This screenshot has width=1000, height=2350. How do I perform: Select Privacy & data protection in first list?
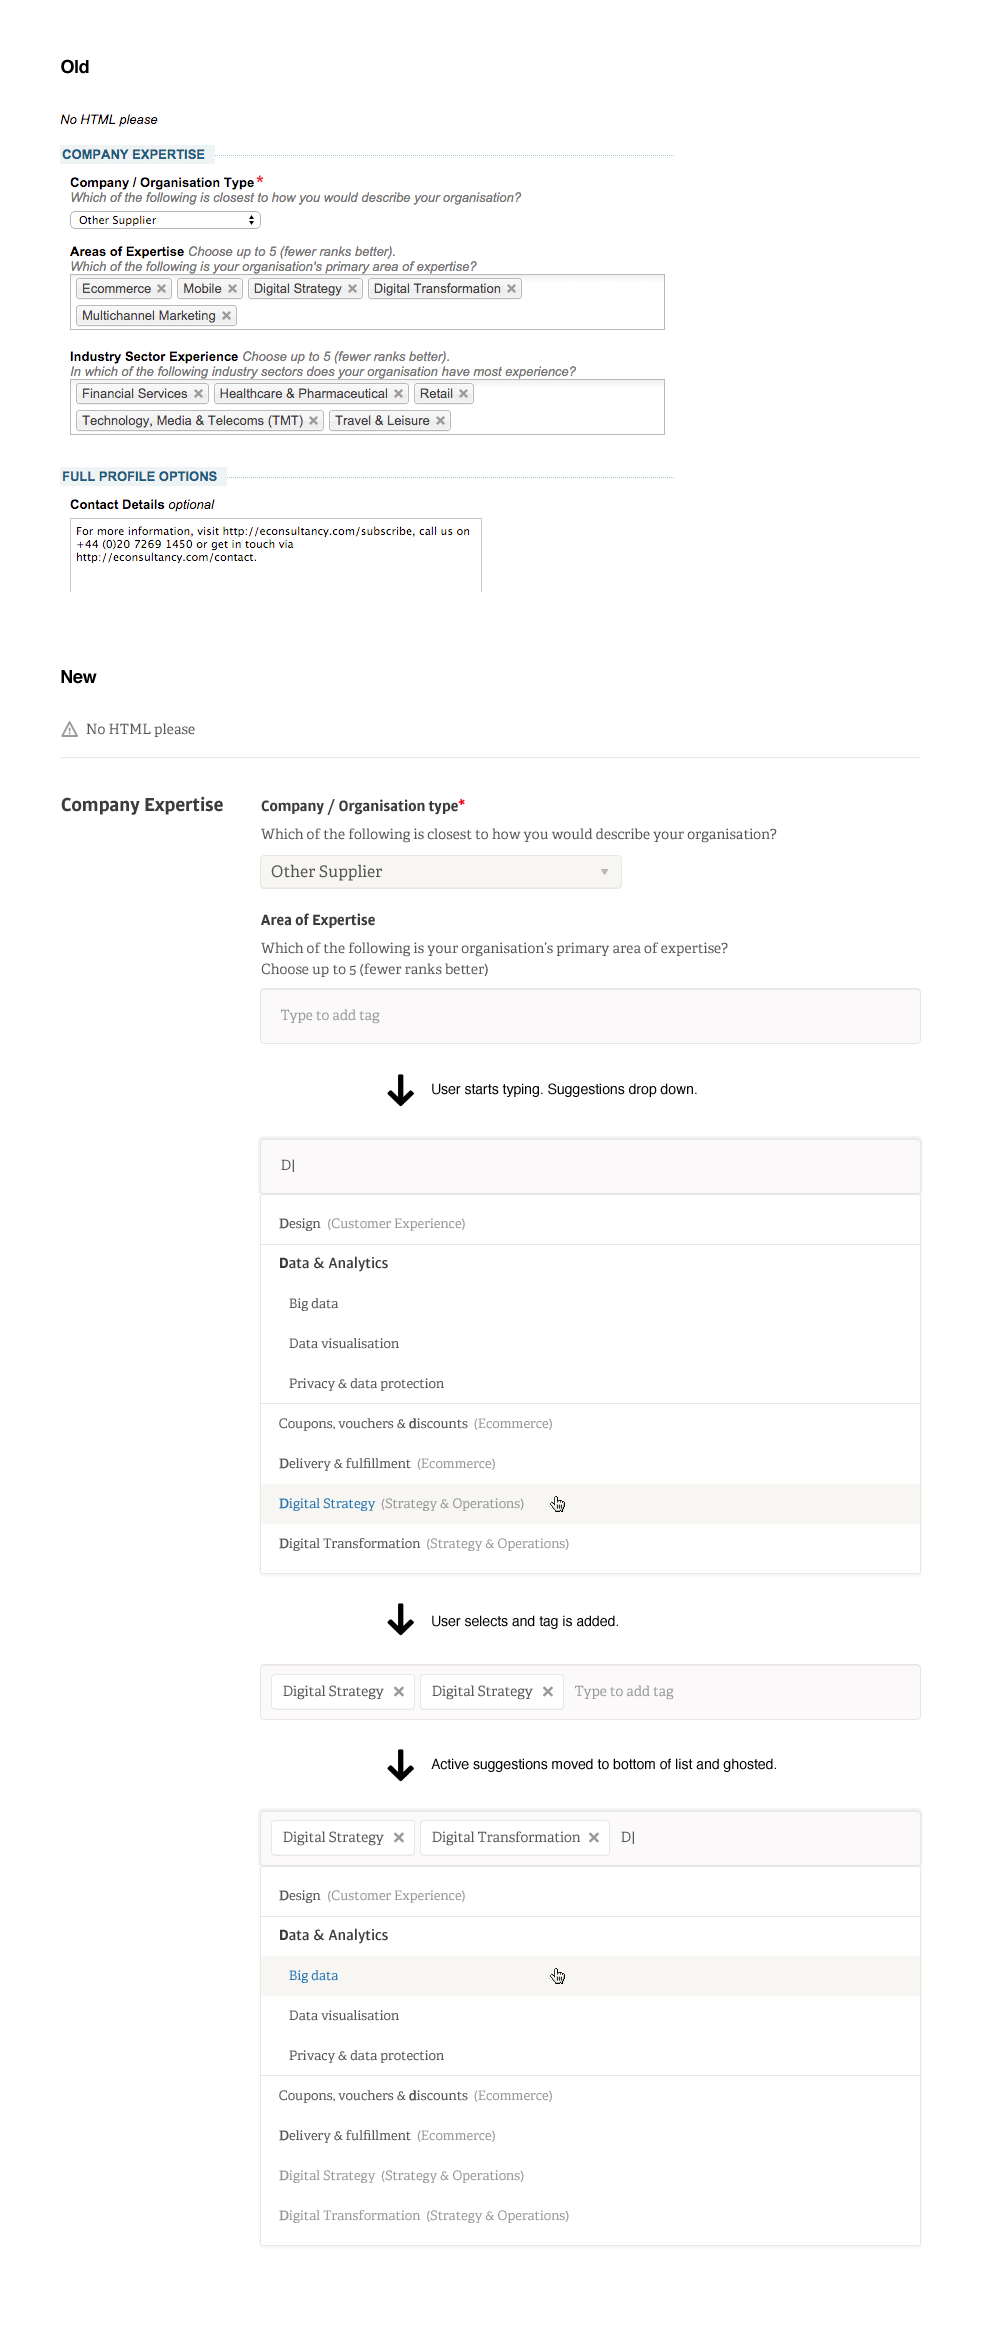[x=366, y=1384]
